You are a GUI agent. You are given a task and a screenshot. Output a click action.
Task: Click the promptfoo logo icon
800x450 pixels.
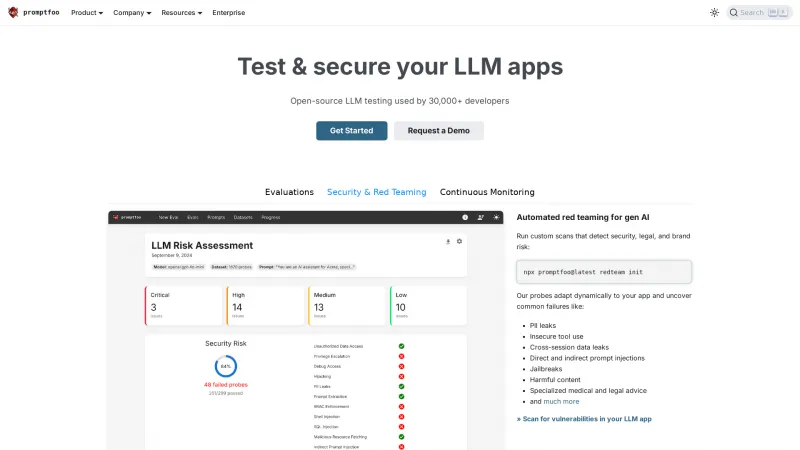pyautogui.click(x=13, y=12)
